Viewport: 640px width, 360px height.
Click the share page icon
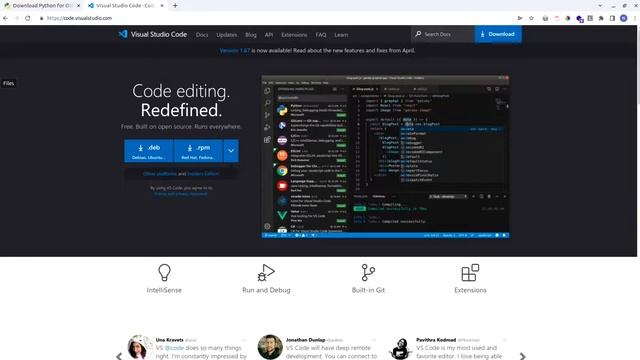[x=520, y=18]
